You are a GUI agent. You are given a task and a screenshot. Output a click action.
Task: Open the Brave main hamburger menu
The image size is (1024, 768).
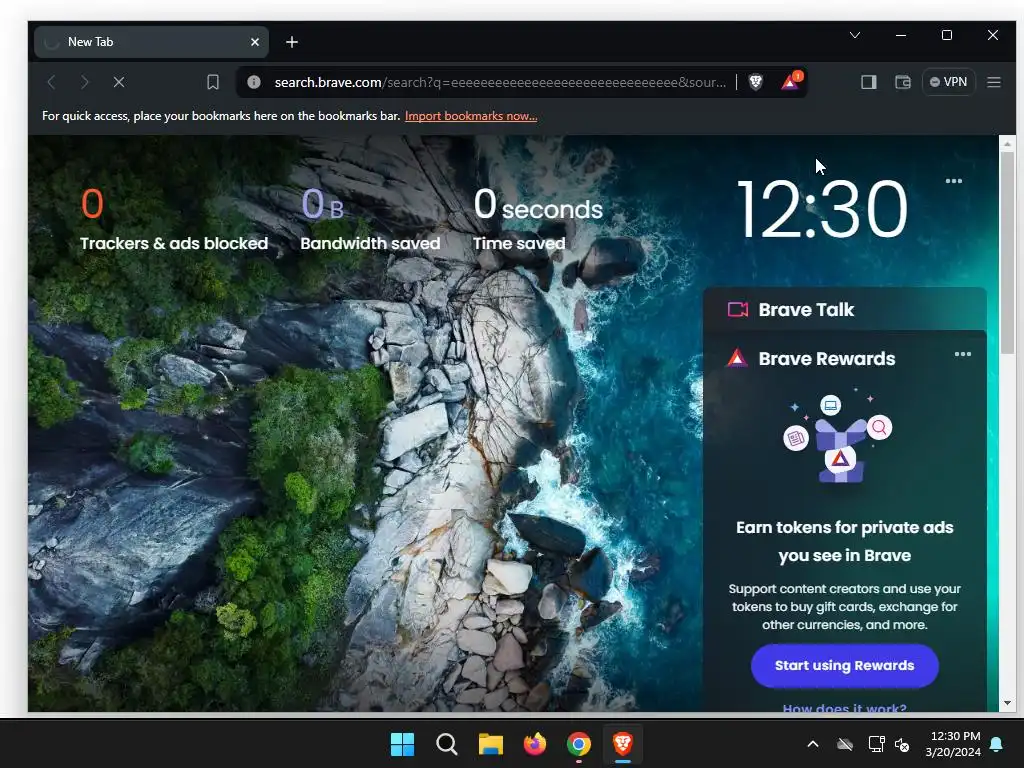click(x=994, y=82)
